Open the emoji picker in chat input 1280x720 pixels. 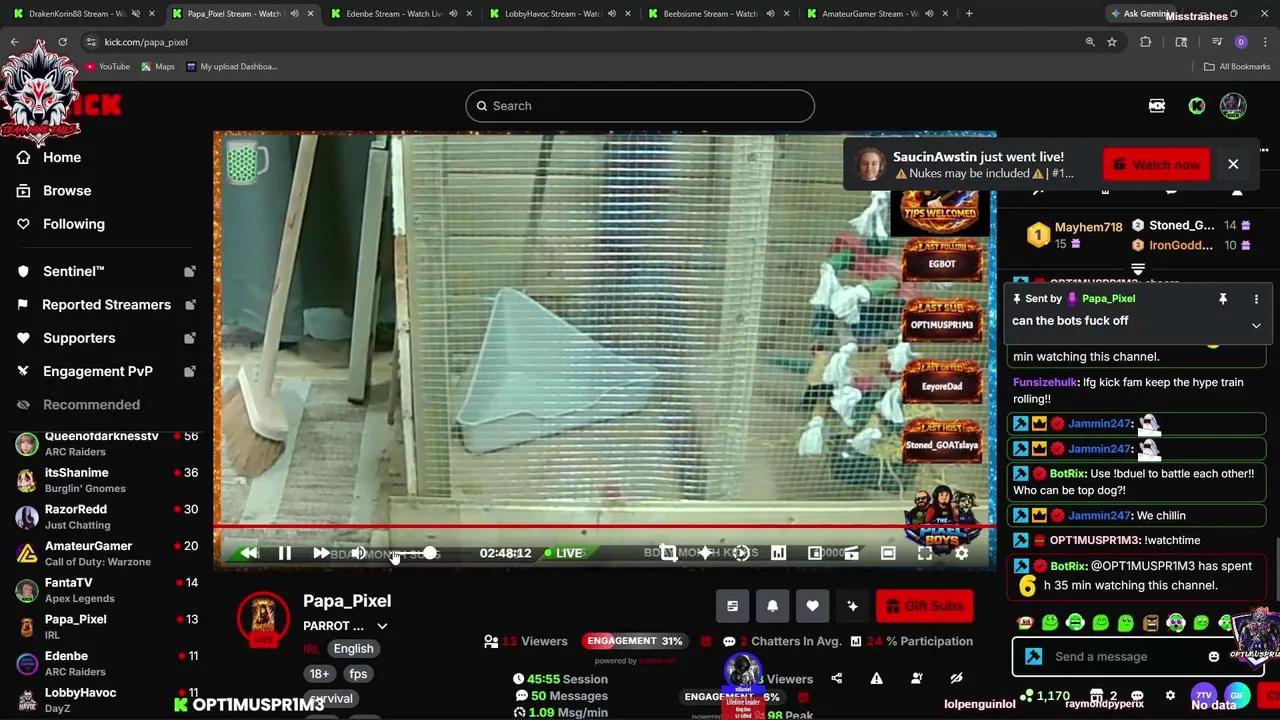(x=1213, y=657)
